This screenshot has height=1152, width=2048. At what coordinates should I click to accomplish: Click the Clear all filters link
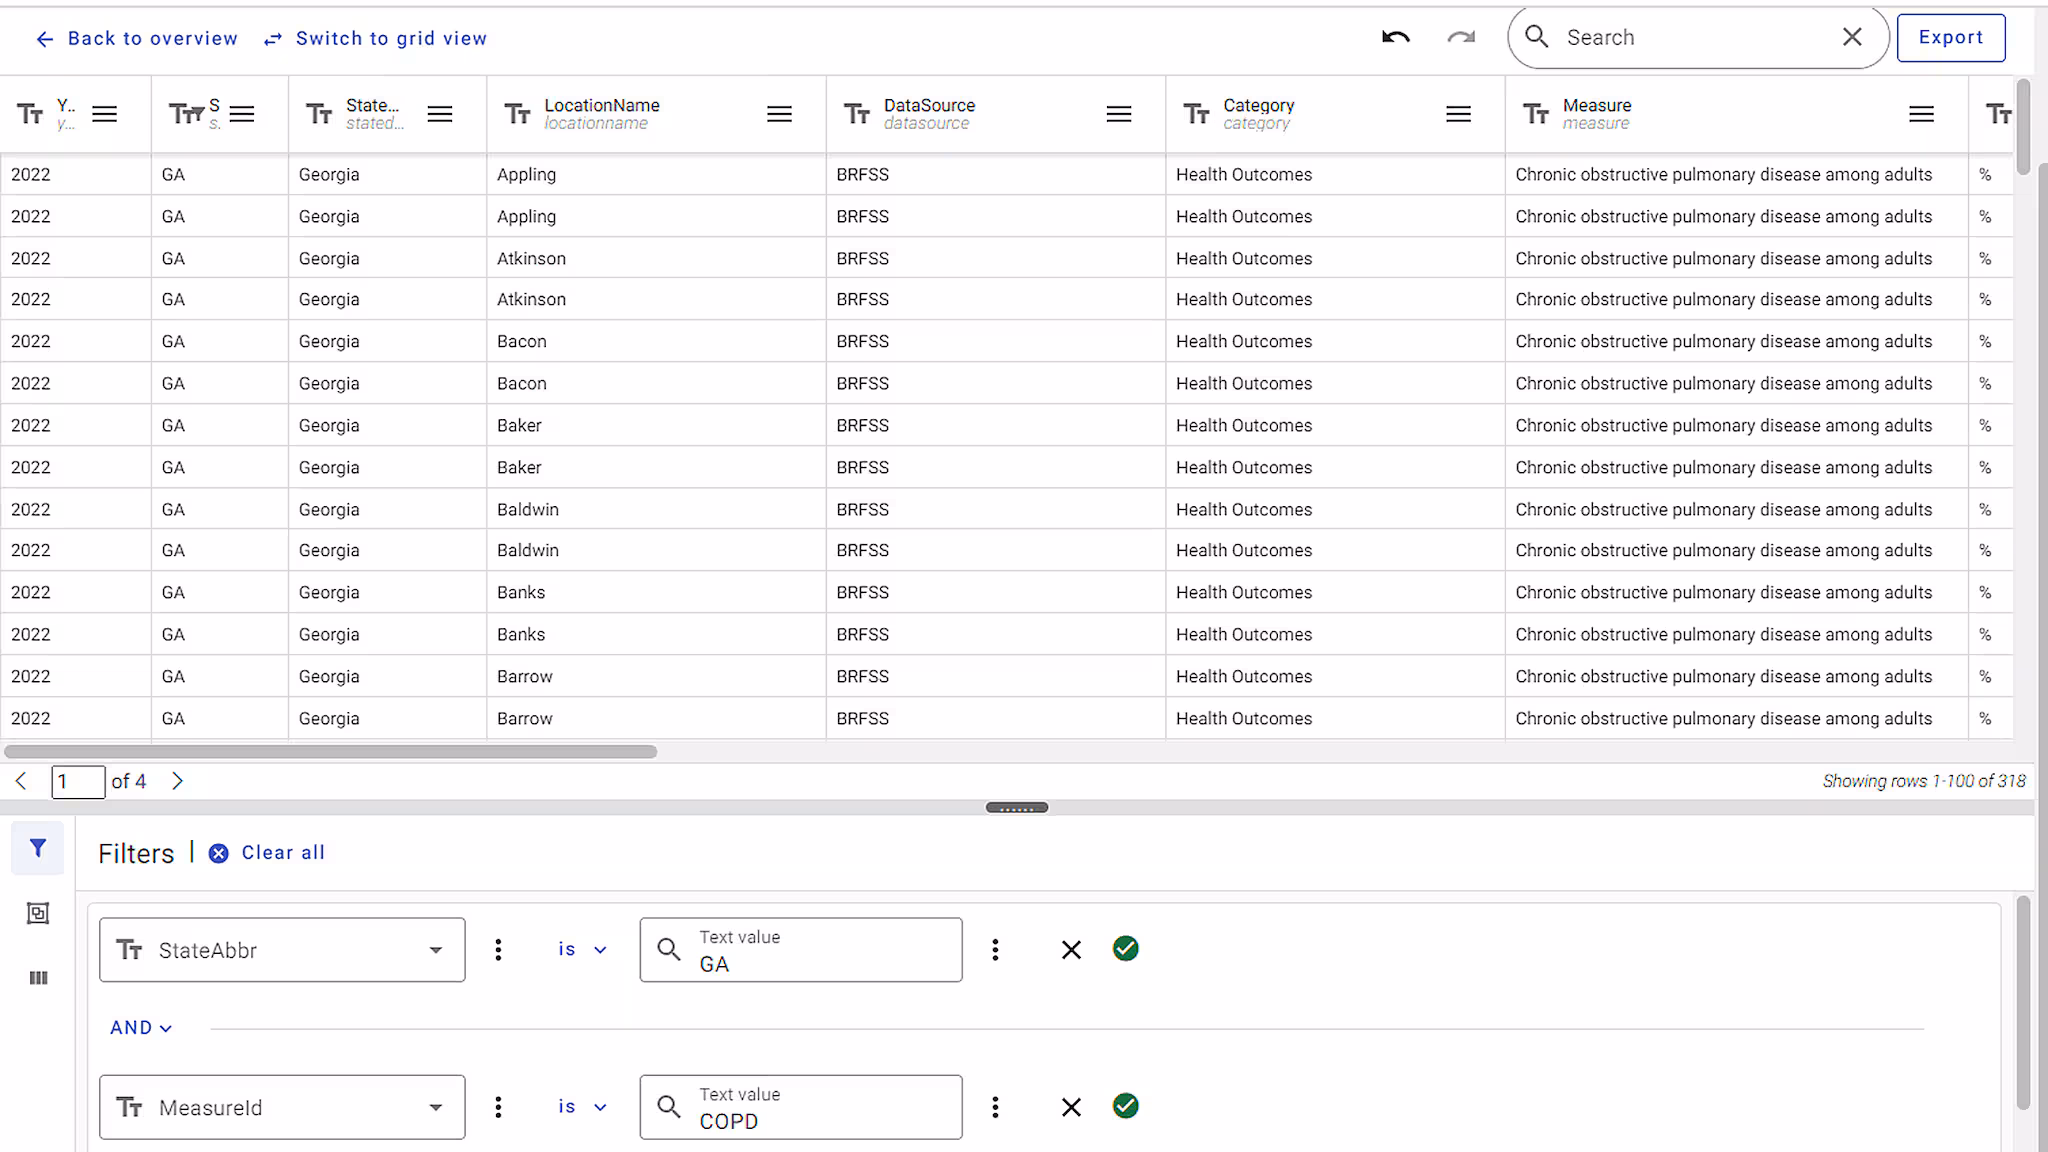(x=281, y=852)
